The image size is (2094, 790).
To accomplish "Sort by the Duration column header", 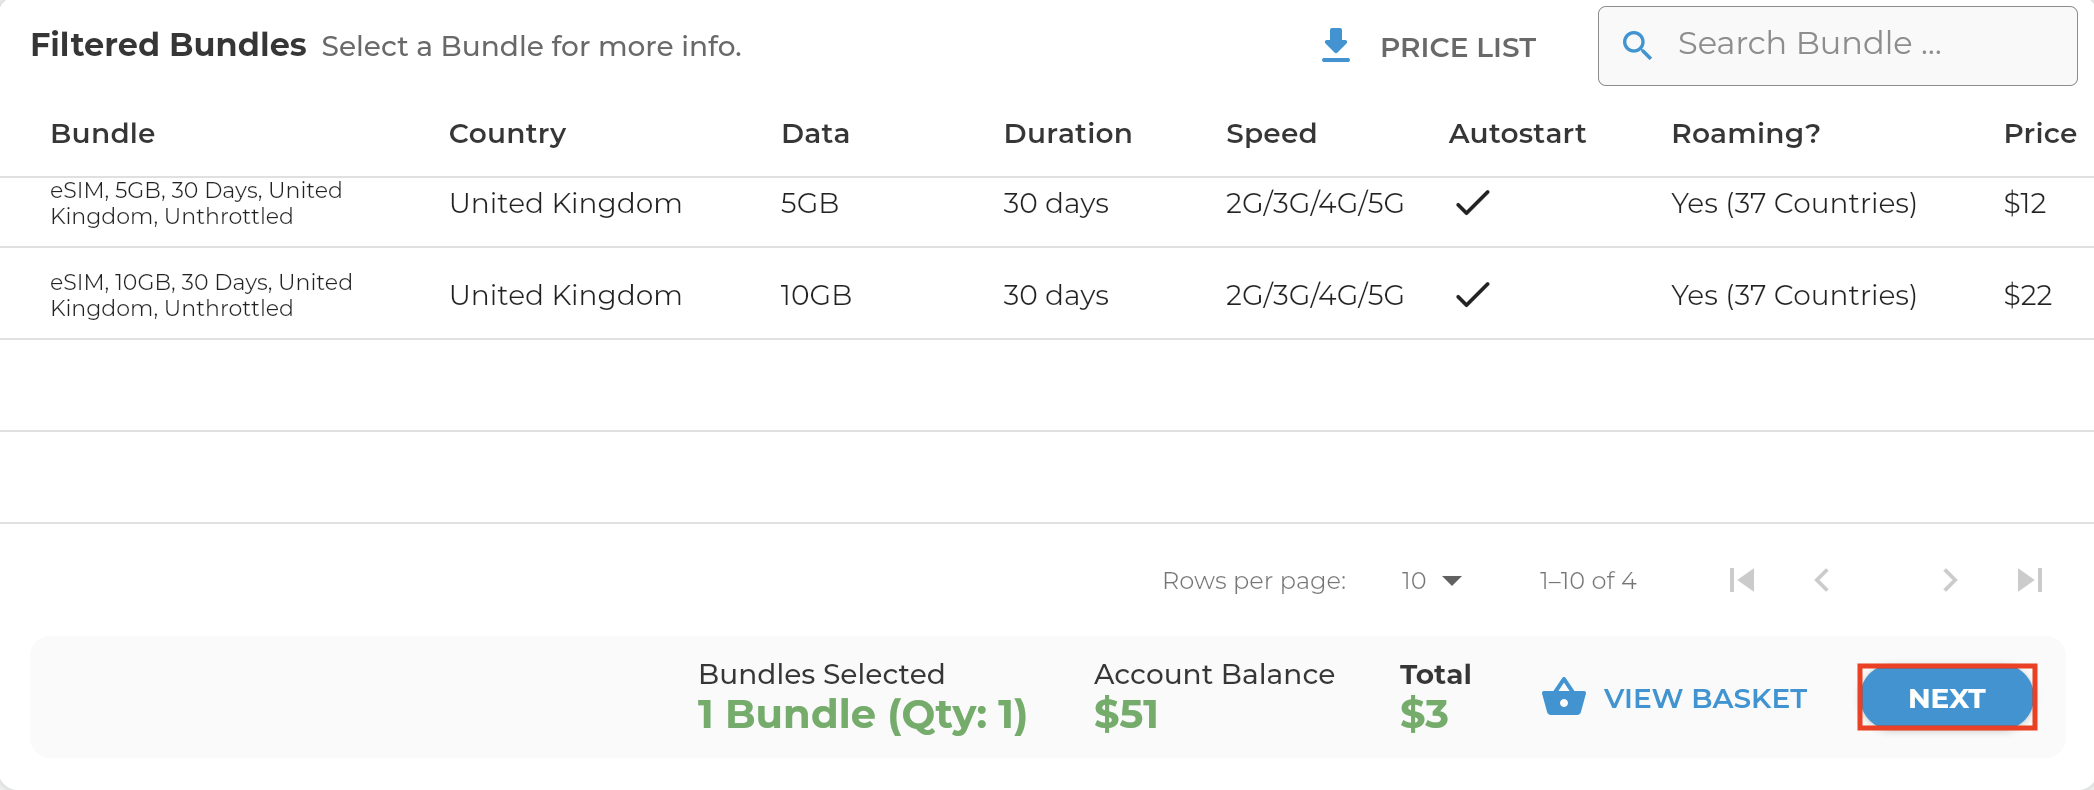I will pyautogui.click(x=1067, y=133).
